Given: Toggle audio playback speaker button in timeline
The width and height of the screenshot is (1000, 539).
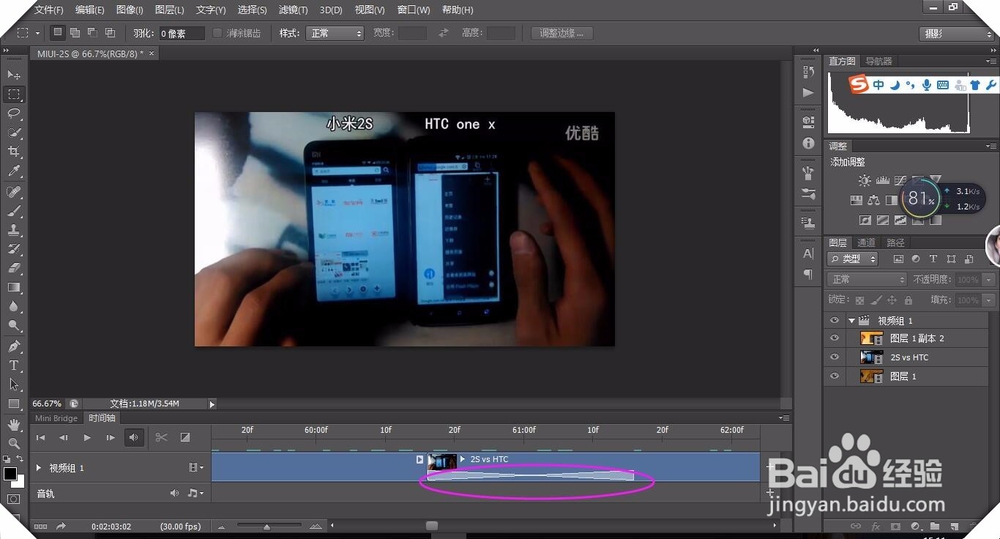Looking at the screenshot, I should (133, 437).
